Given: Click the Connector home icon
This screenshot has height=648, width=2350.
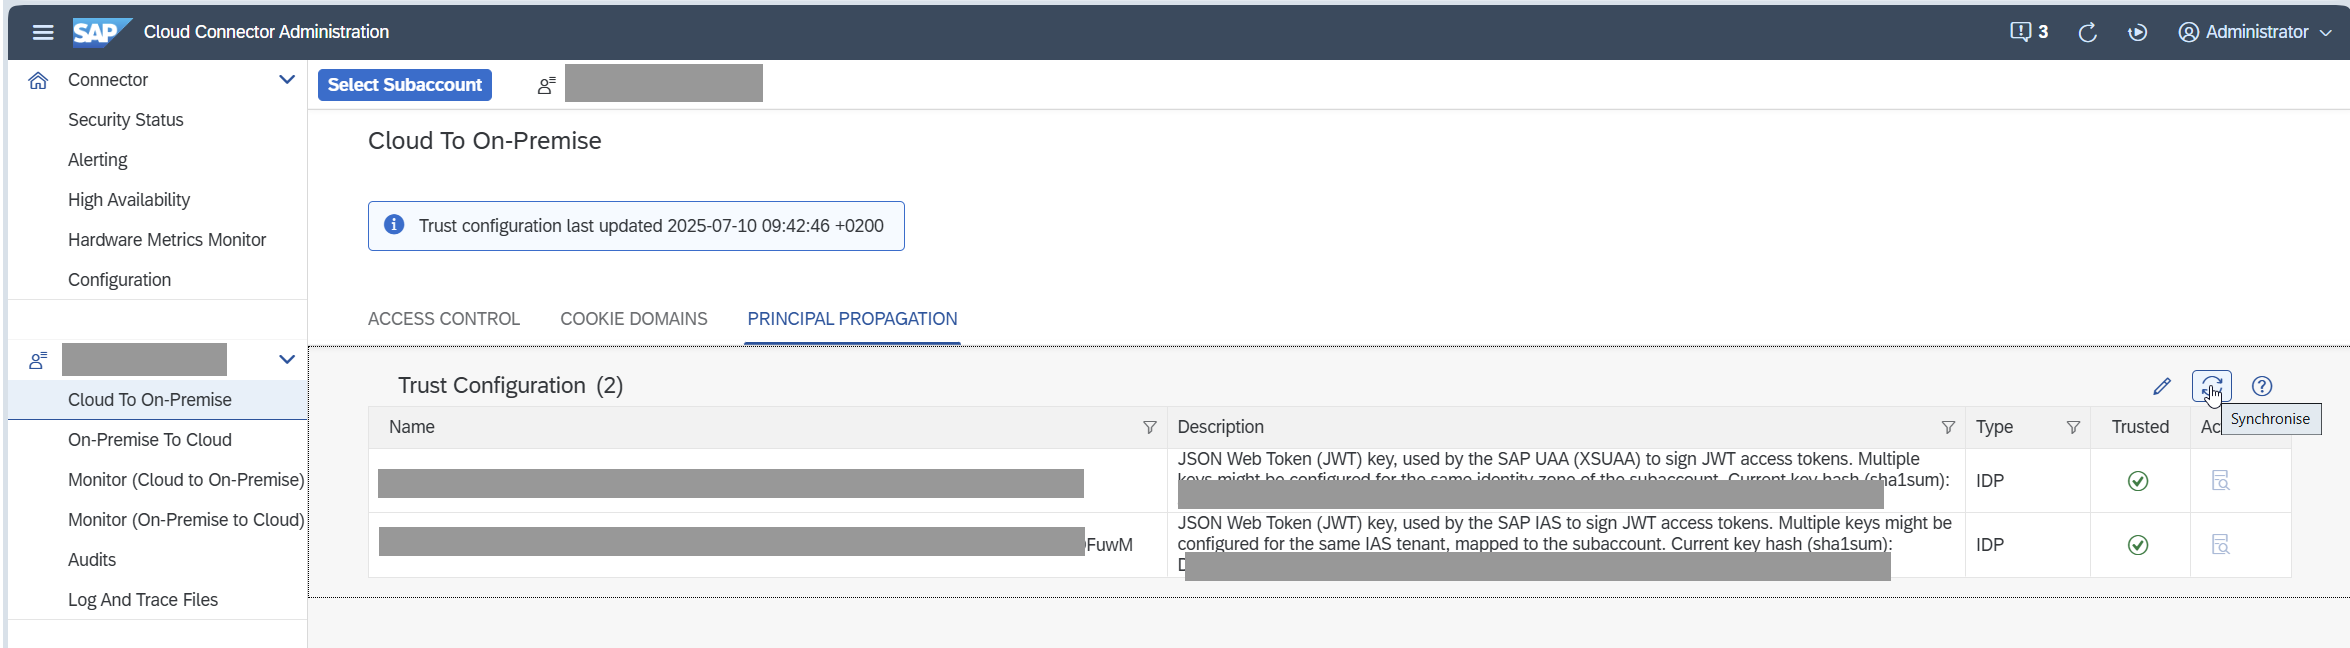Looking at the screenshot, I should click(38, 80).
